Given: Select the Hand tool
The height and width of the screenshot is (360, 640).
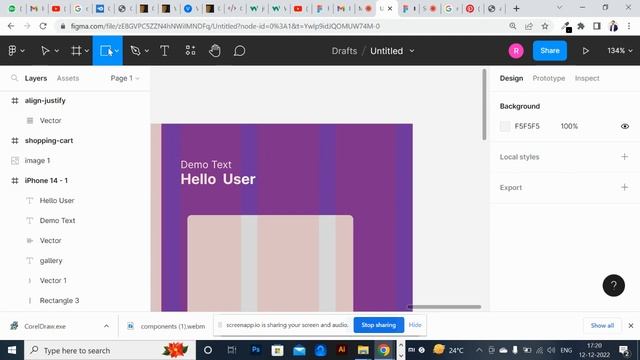Looking at the screenshot, I should [x=215, y=51].
